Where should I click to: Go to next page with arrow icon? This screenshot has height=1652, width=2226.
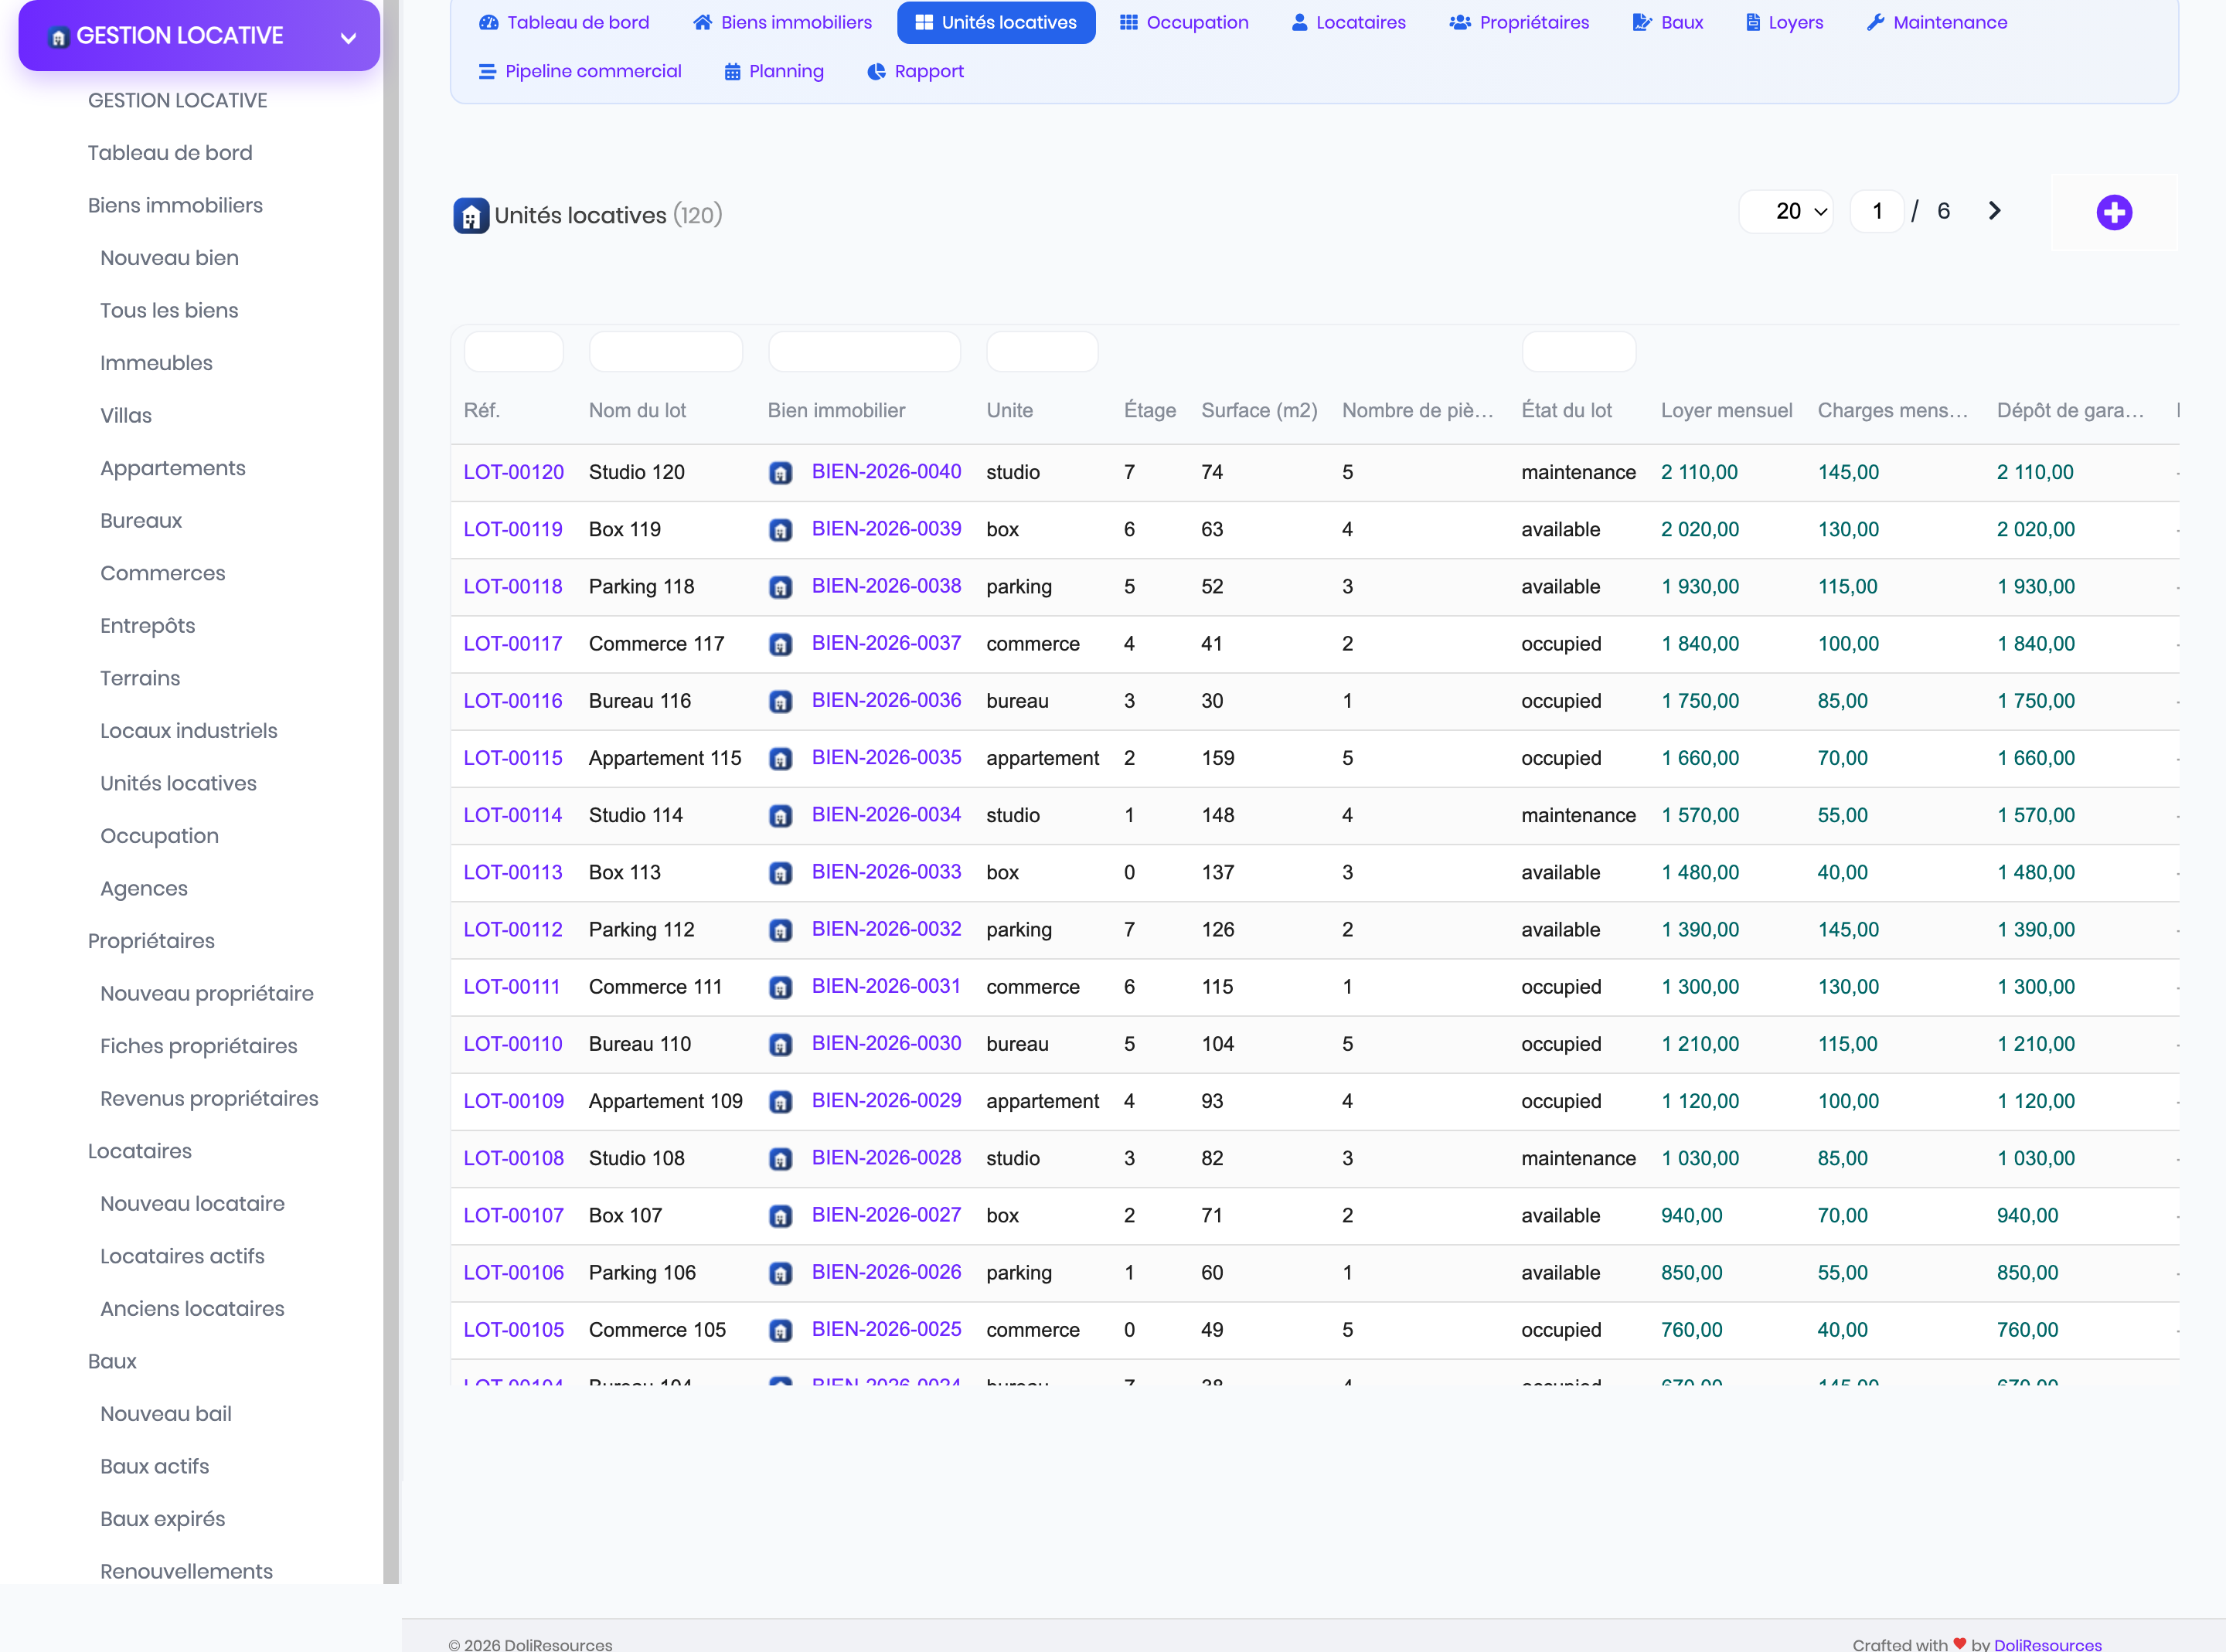[x=1994, y=211]
